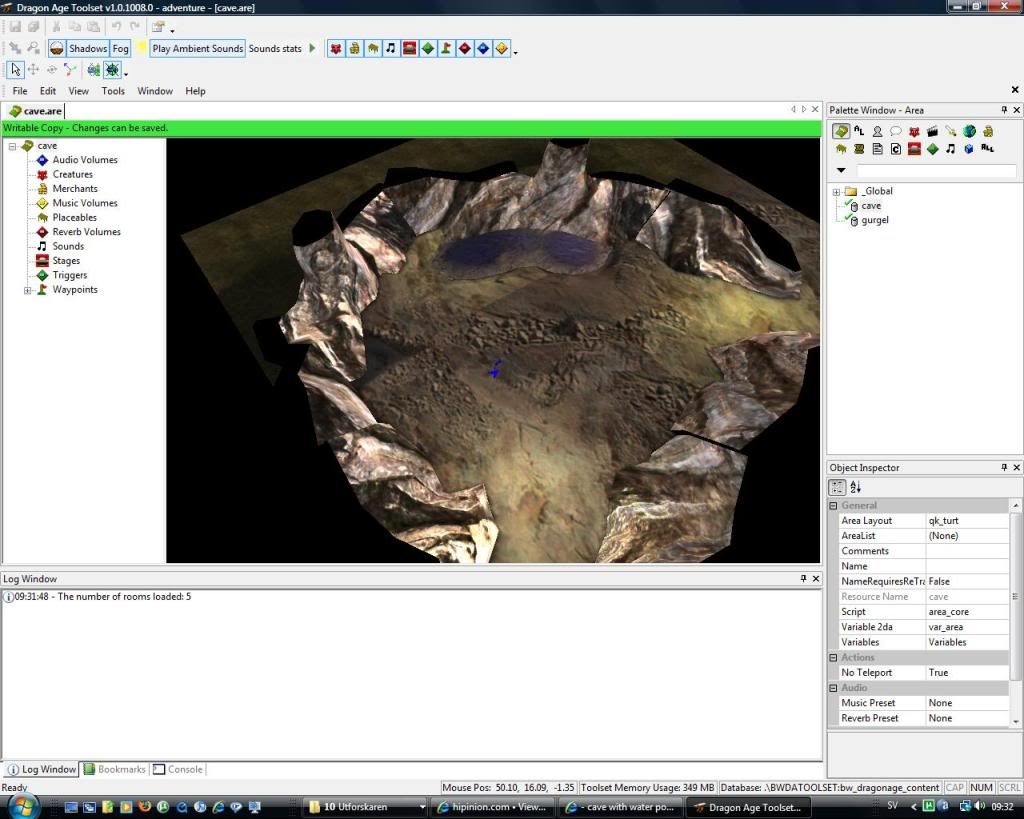The height and width of the screenshot is (819, 1024).
Task: Open the cutscene clapperboard palette category
Action: 932,131
